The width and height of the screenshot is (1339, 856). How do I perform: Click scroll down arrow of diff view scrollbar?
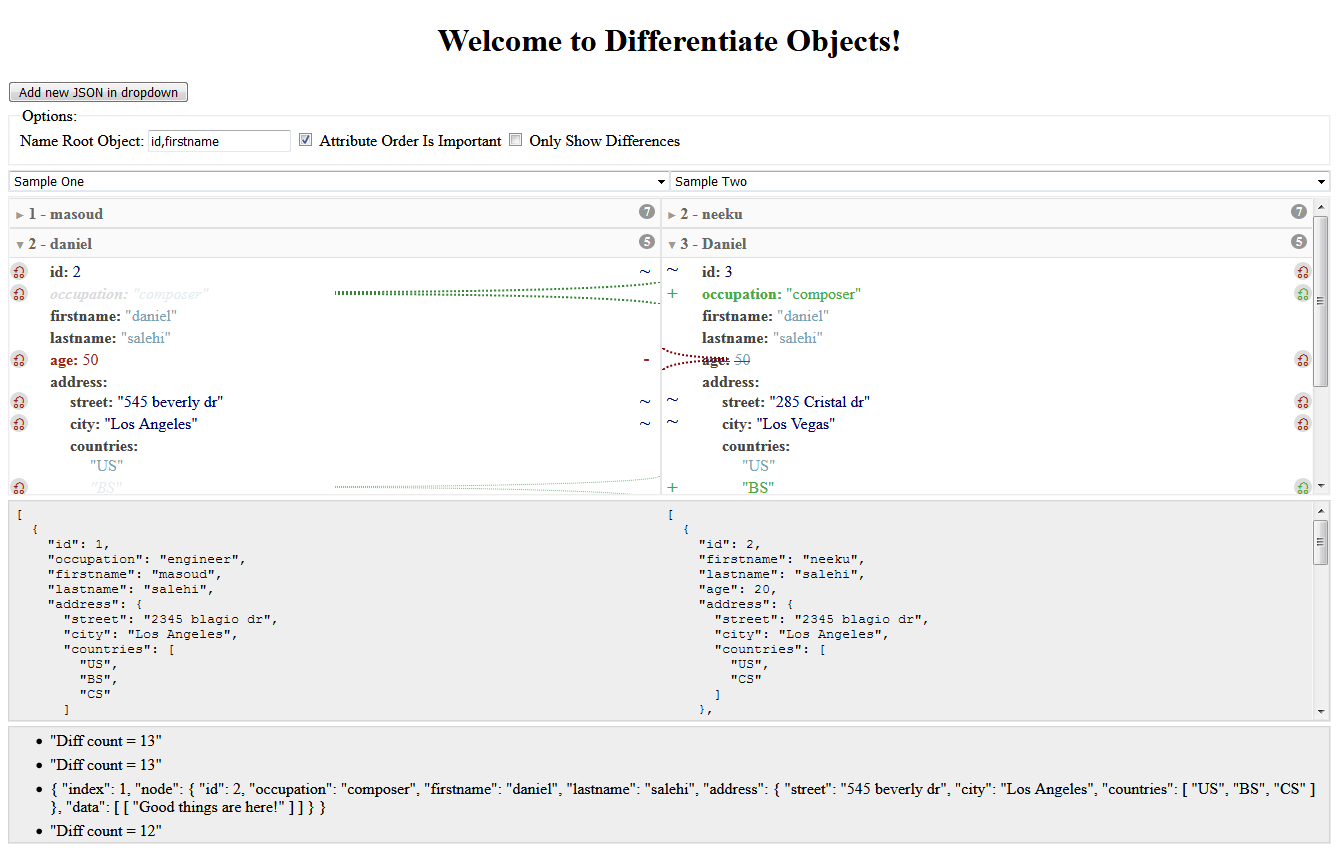coord(1321,485)
